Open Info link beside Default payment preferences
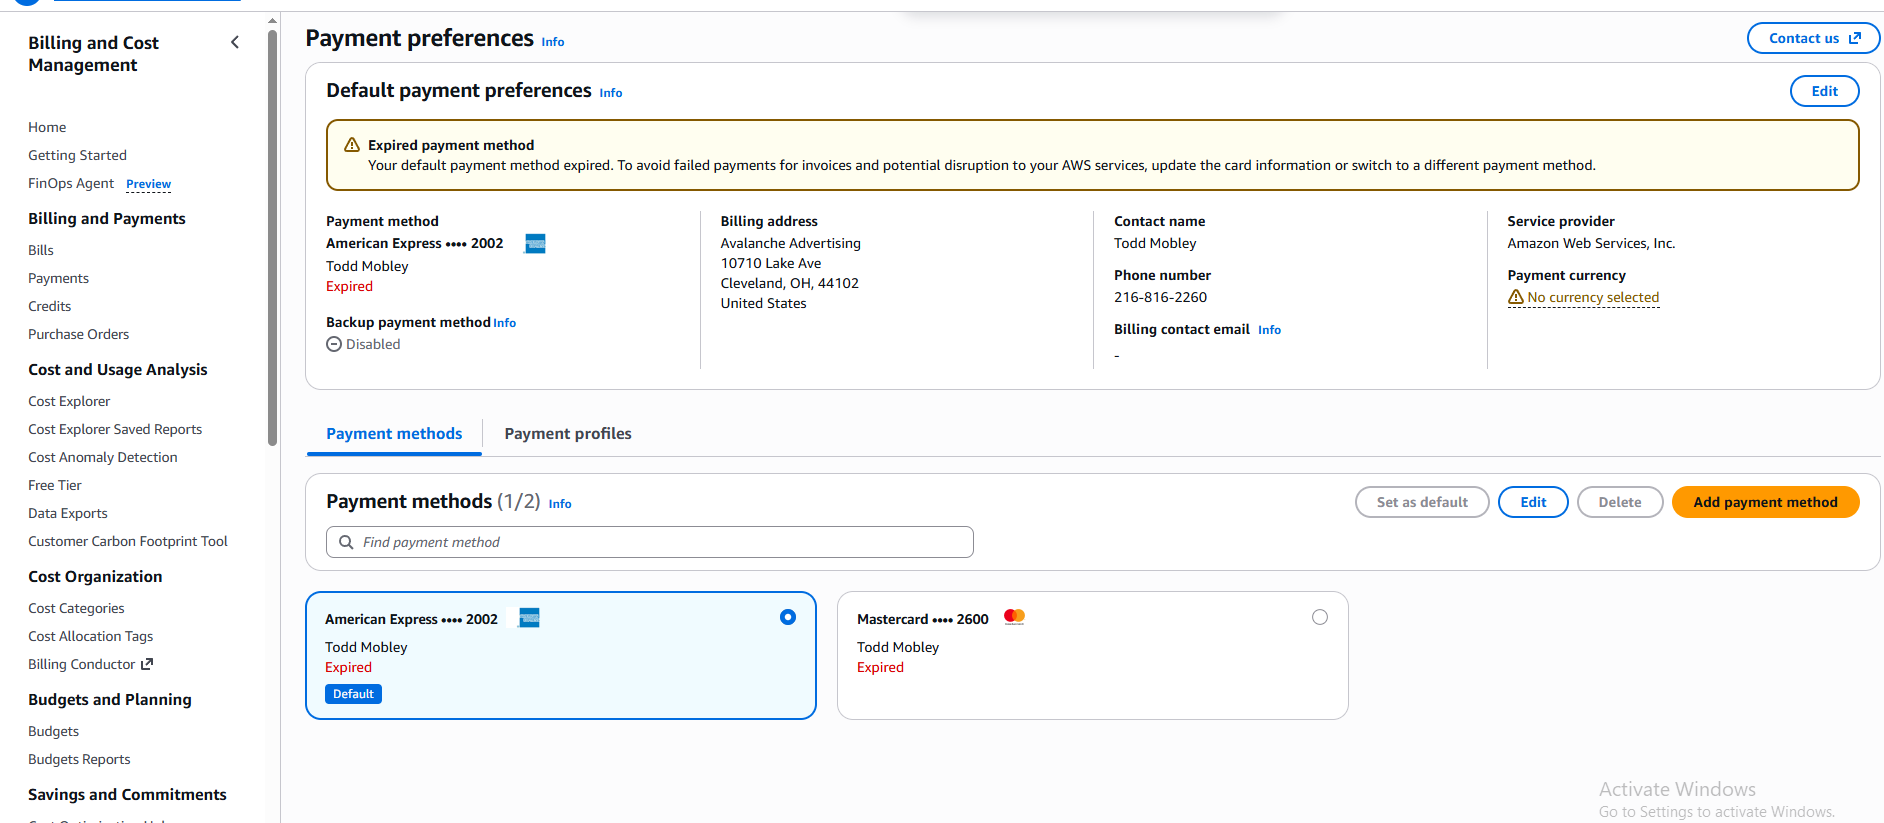Screen dimensions: 1884x823 click(x=611, y=93)
